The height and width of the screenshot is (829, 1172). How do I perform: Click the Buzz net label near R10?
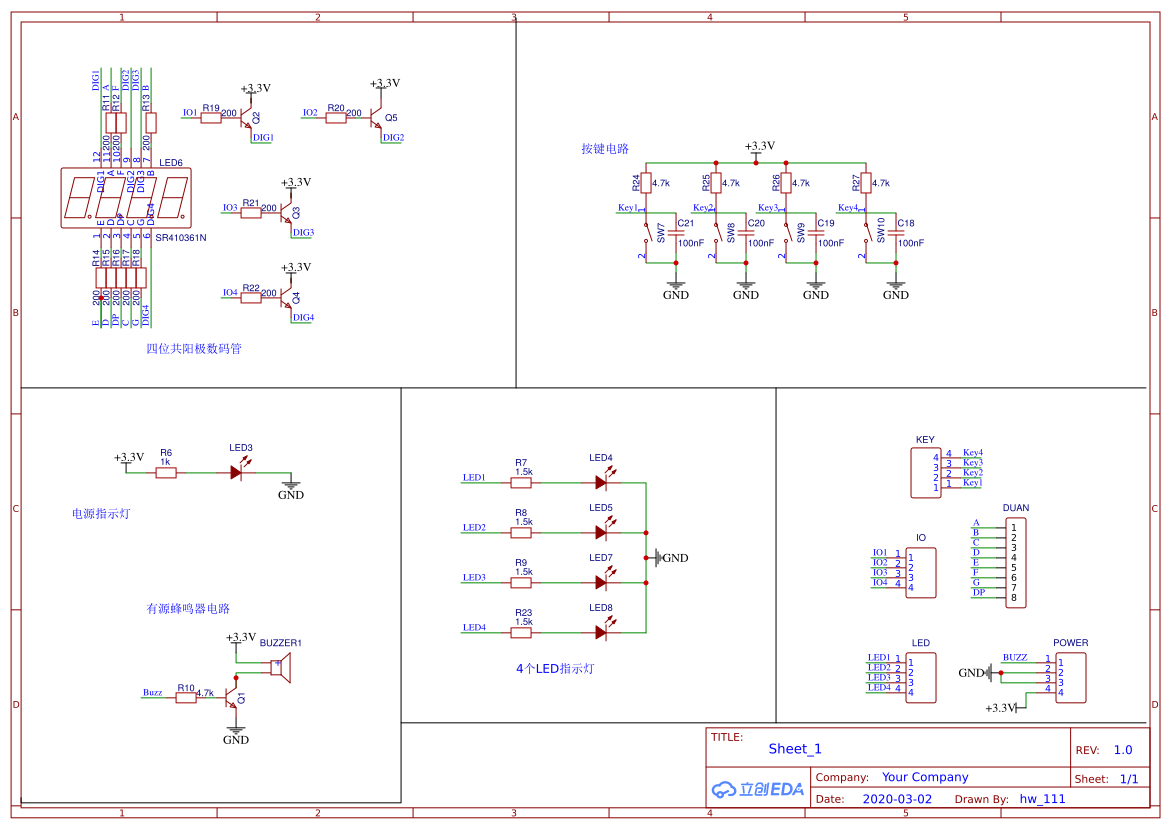152,692
